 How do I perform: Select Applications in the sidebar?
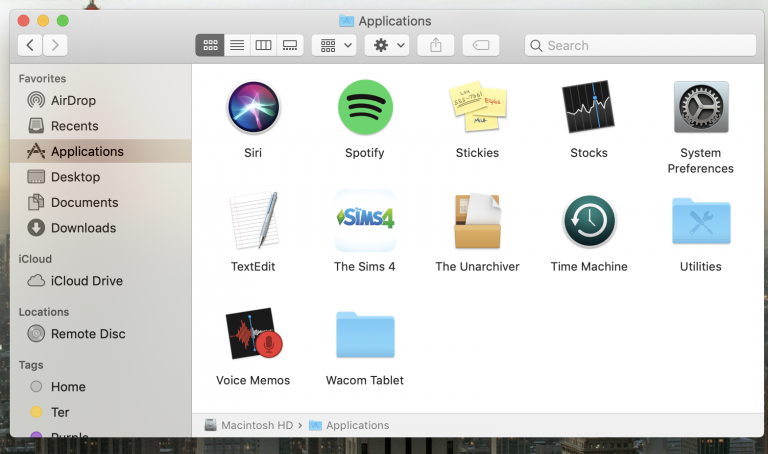[100, 151]
